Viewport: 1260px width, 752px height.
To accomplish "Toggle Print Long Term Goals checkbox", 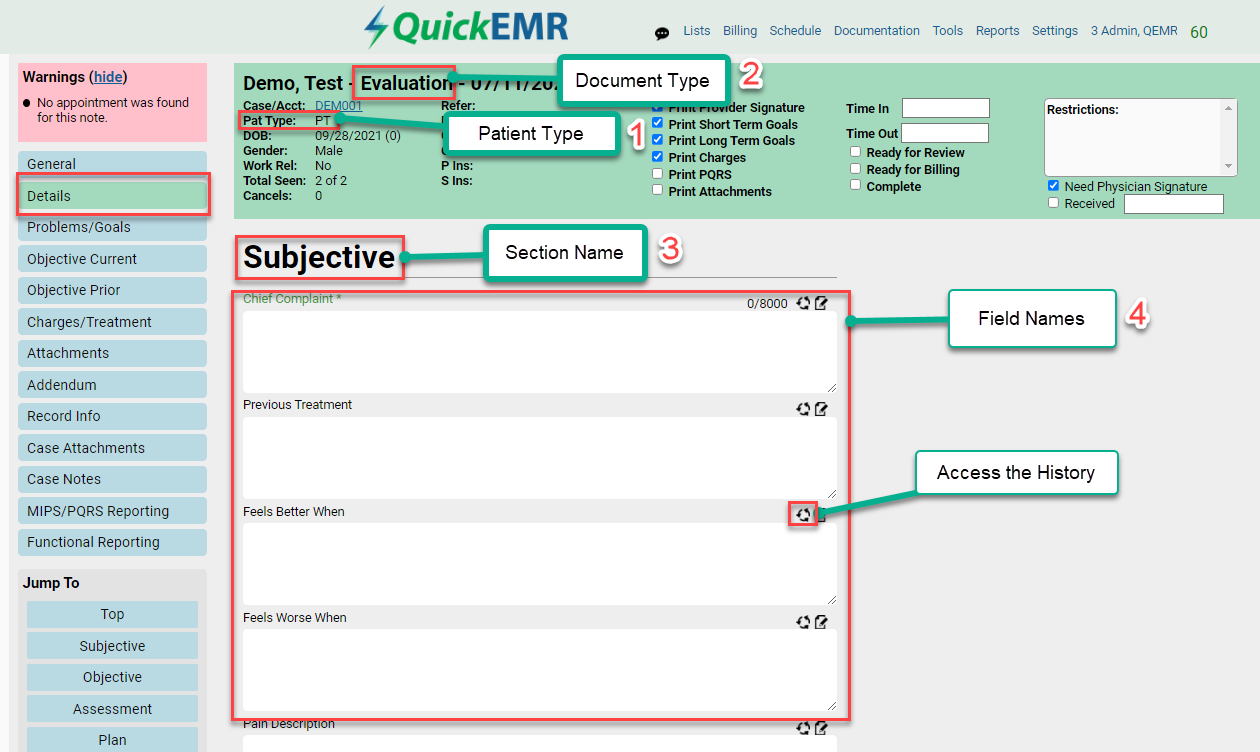I will tap(657, 141).
